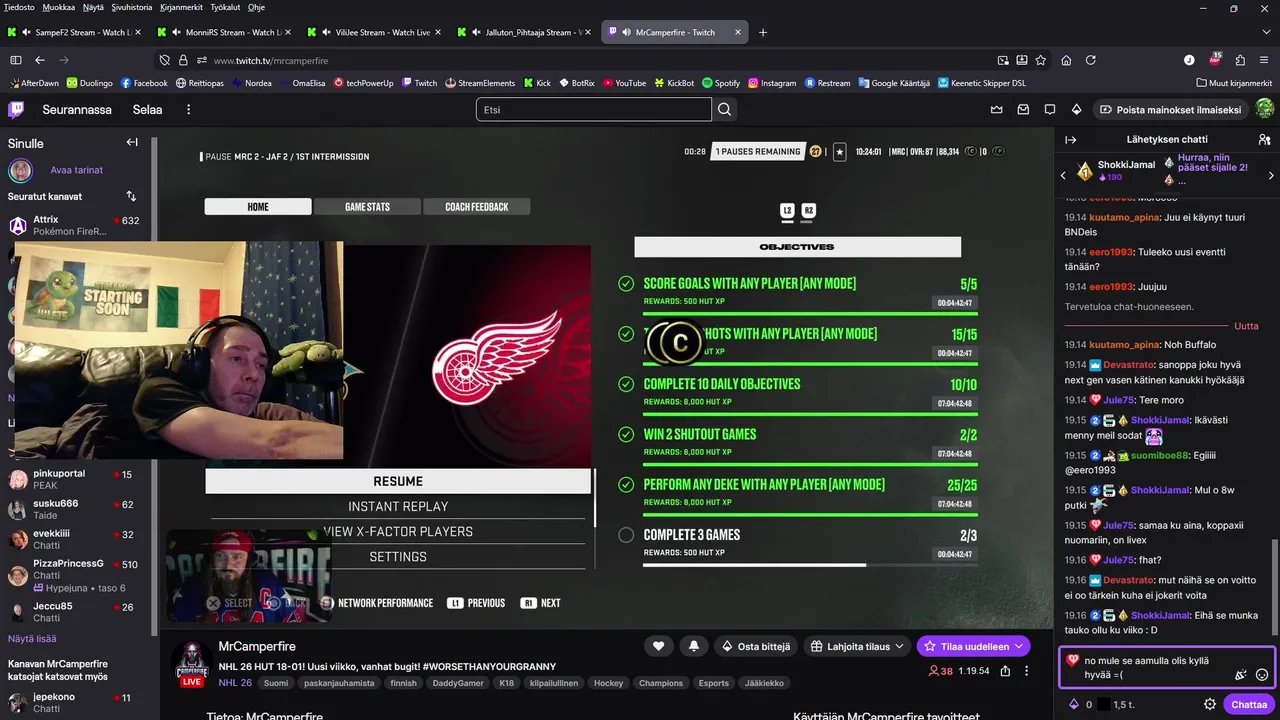Show next leaderboard entry arrow in chat
Image resolution: width=1280 pixels, height=720 pixels.
point(1271,175)
